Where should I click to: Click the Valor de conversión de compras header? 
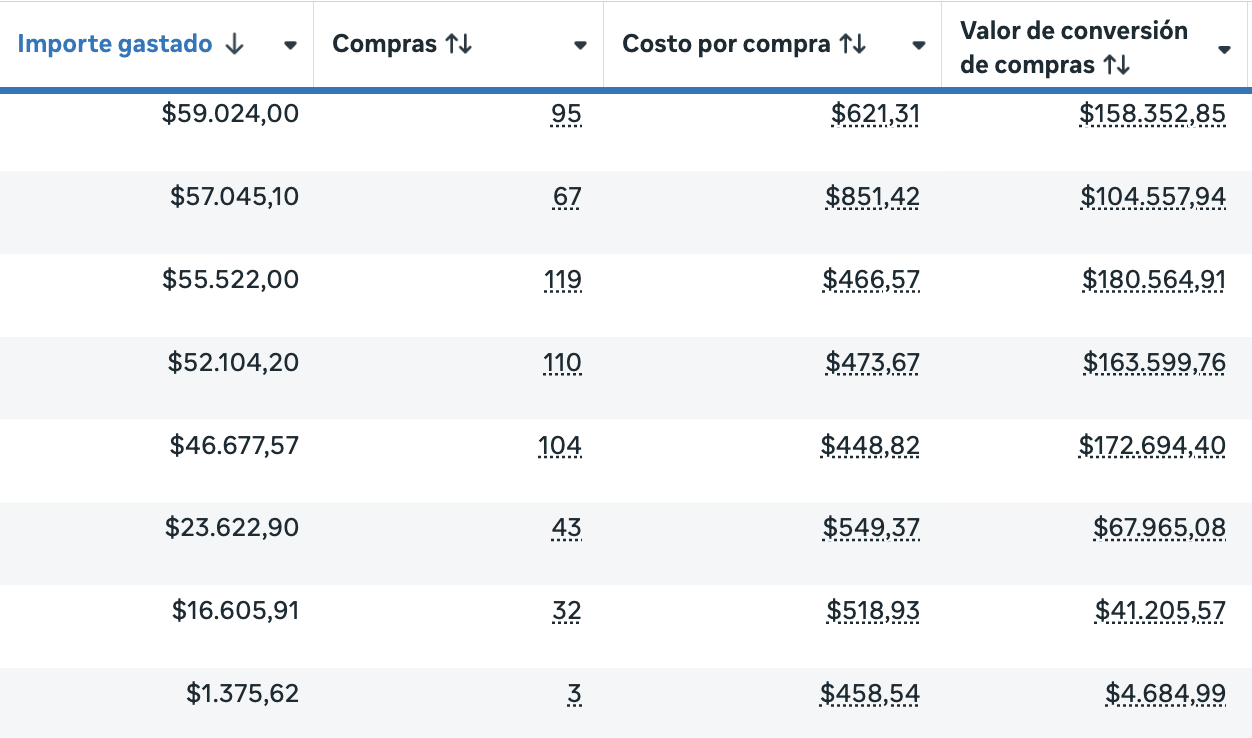pyautogui.click(x=1073, y=47)
